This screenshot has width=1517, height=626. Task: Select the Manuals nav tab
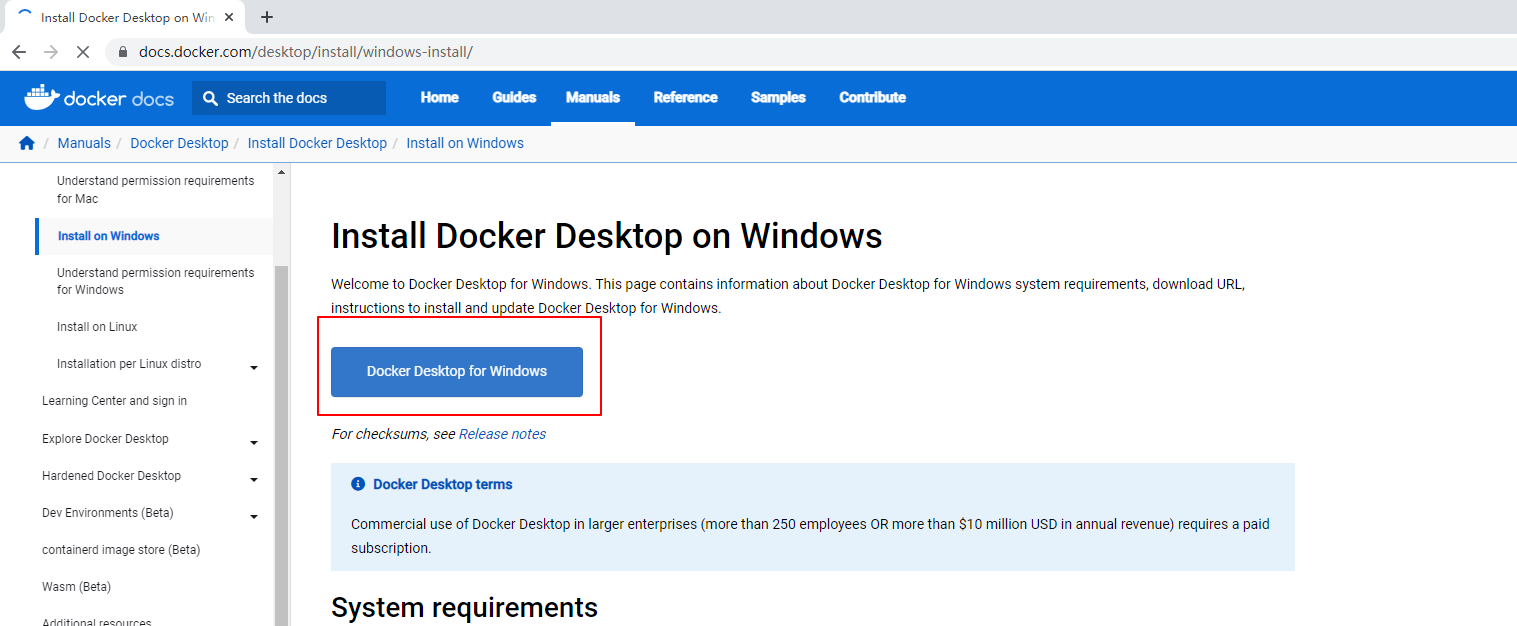[x=593, y=97]
